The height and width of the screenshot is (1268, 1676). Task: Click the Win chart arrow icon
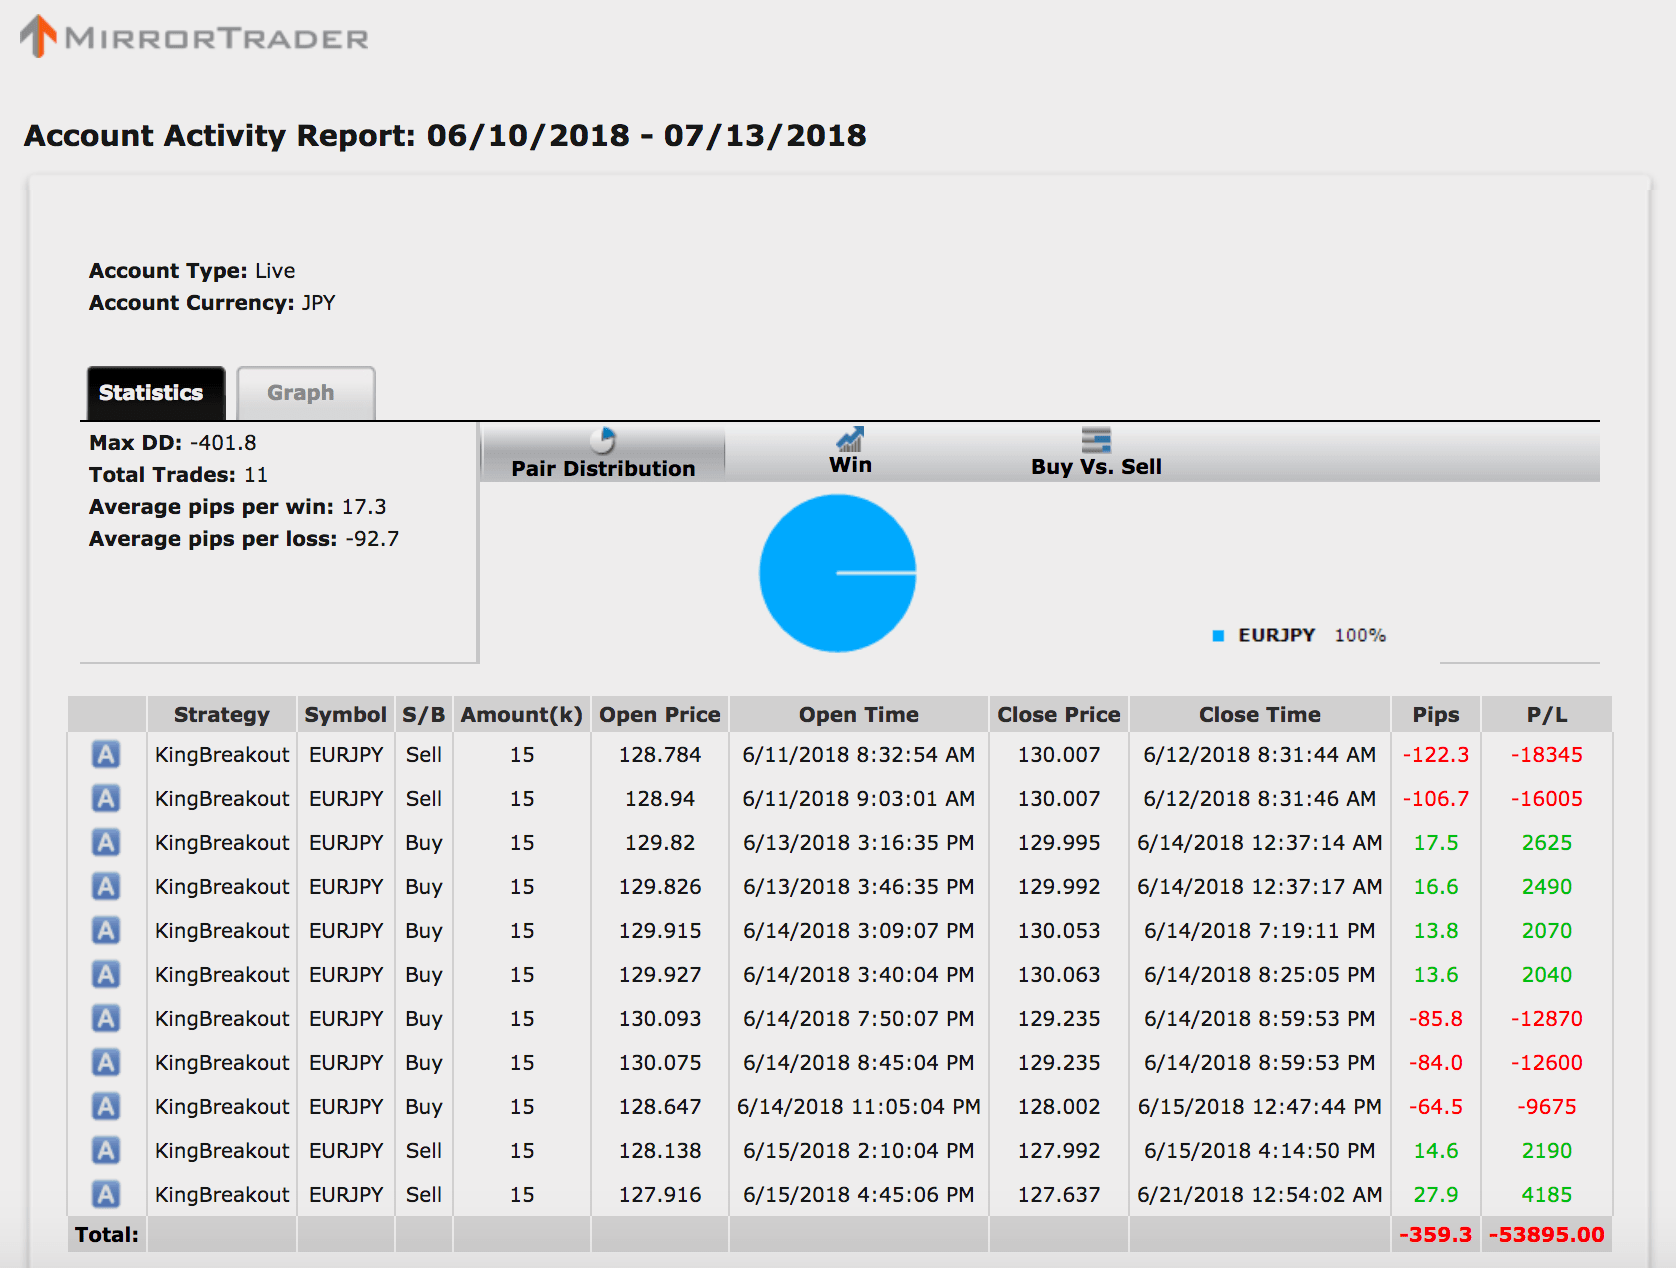[850, 439]
